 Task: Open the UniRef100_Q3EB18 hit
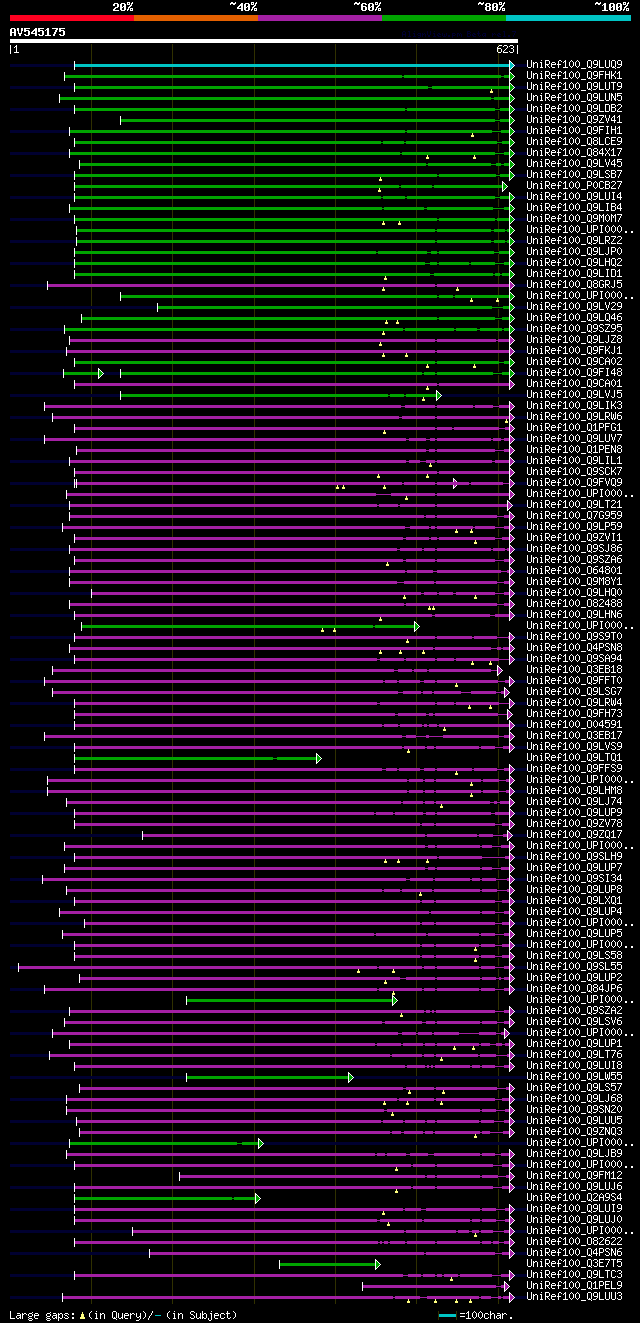click(x=575, y=670)
